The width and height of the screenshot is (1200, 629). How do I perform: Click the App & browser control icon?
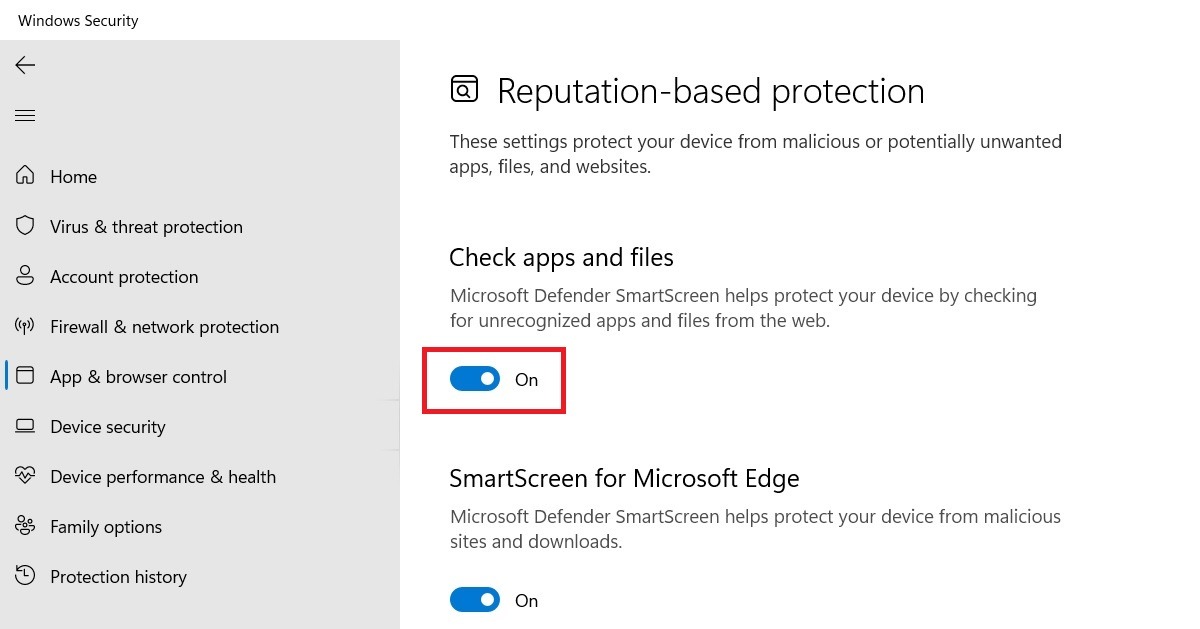tap(25, 376)
